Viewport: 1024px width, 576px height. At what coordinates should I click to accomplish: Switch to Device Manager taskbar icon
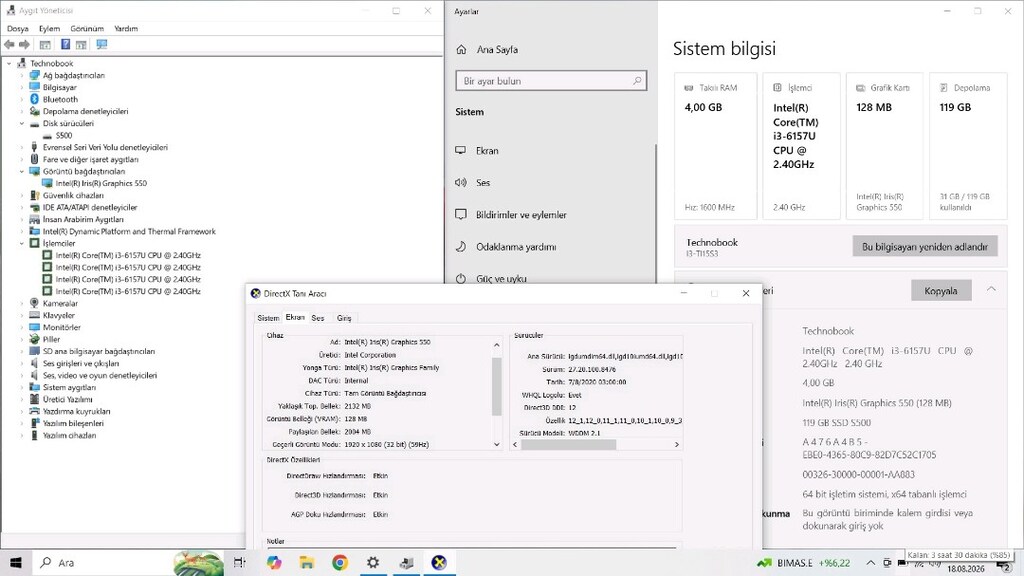click(406, 562)
